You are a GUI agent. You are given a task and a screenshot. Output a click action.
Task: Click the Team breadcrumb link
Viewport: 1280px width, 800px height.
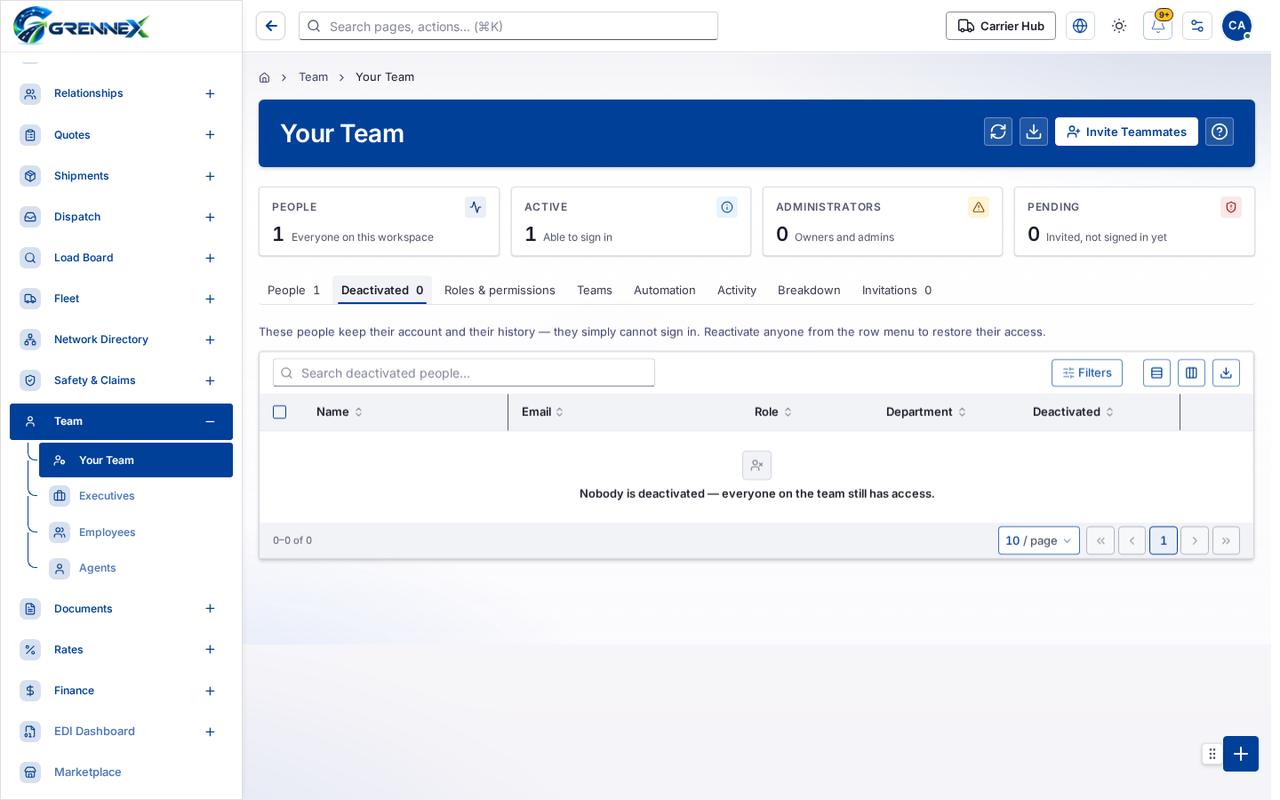(x=313, y=77)
